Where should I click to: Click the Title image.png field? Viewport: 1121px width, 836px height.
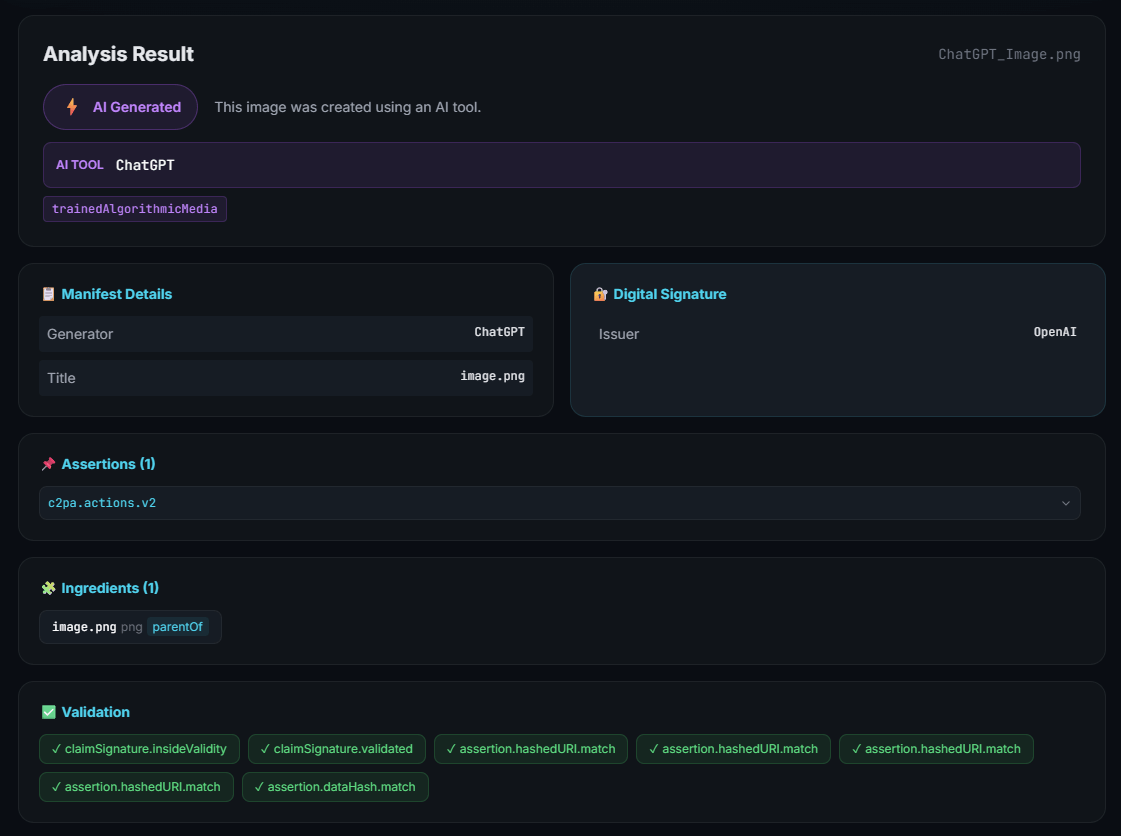(x=286, y=377)
